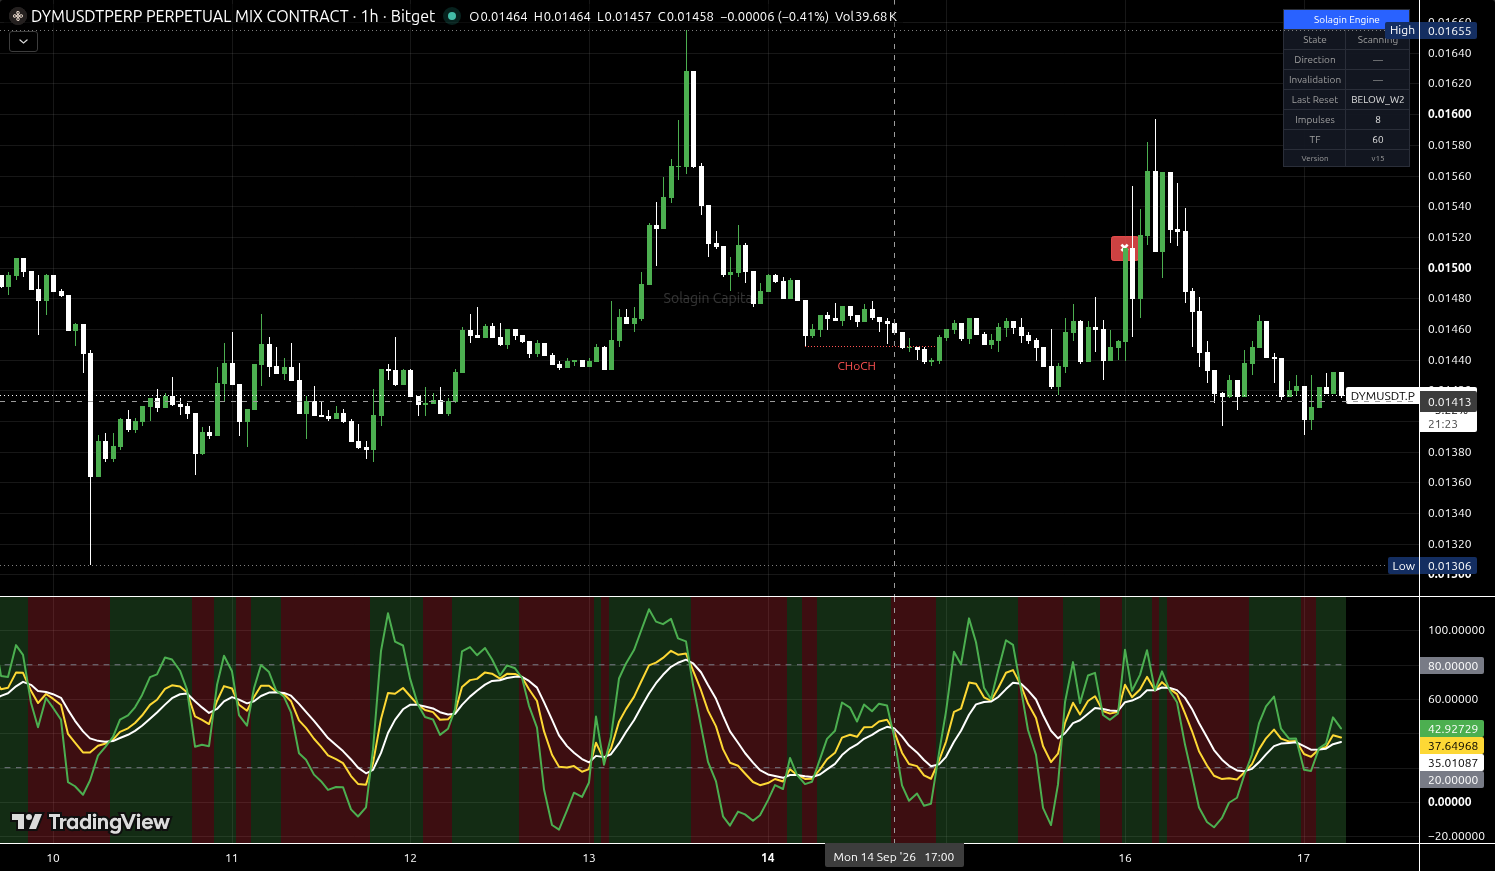This screenshot has width=1495, height=871.
Task: Click the 0.01500 price axis label
Action: pos(1449,268)
